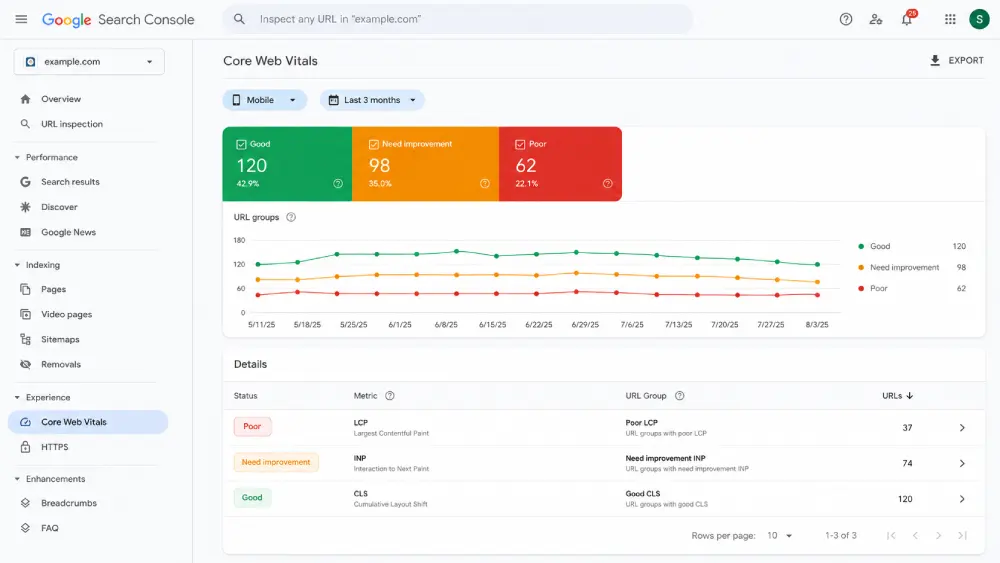Screen dimensions: 1000x563
Task: Collapse the Indexing section
Action: coord(17,265)
